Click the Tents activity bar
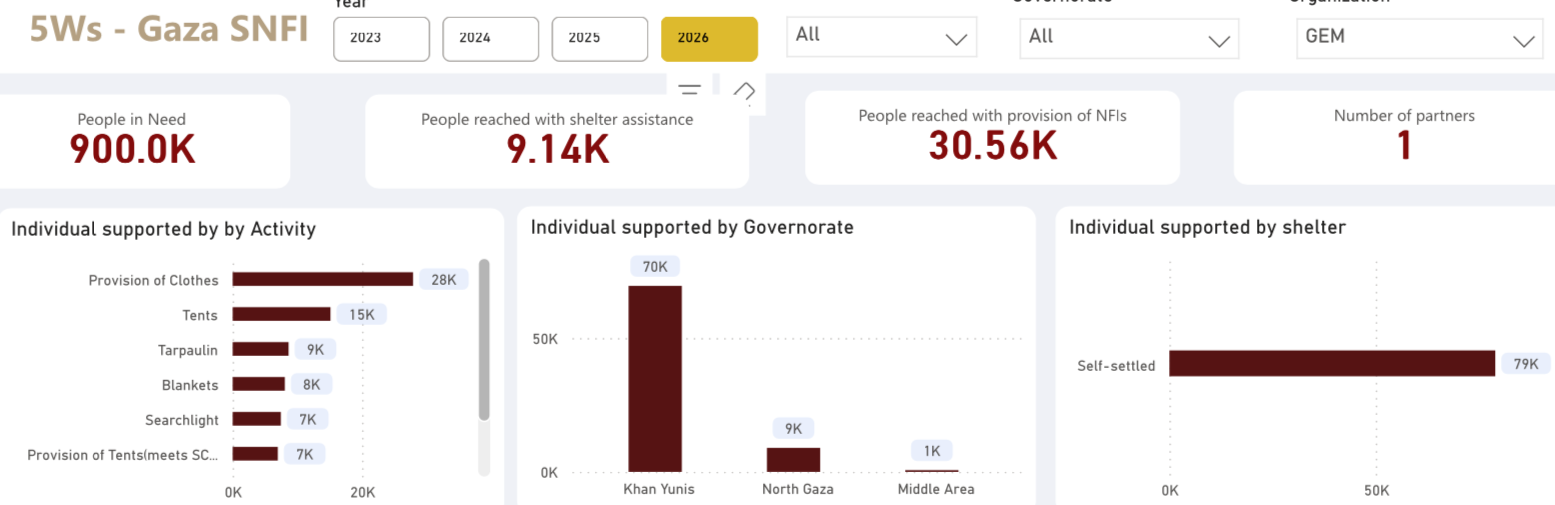 [281, 314]
